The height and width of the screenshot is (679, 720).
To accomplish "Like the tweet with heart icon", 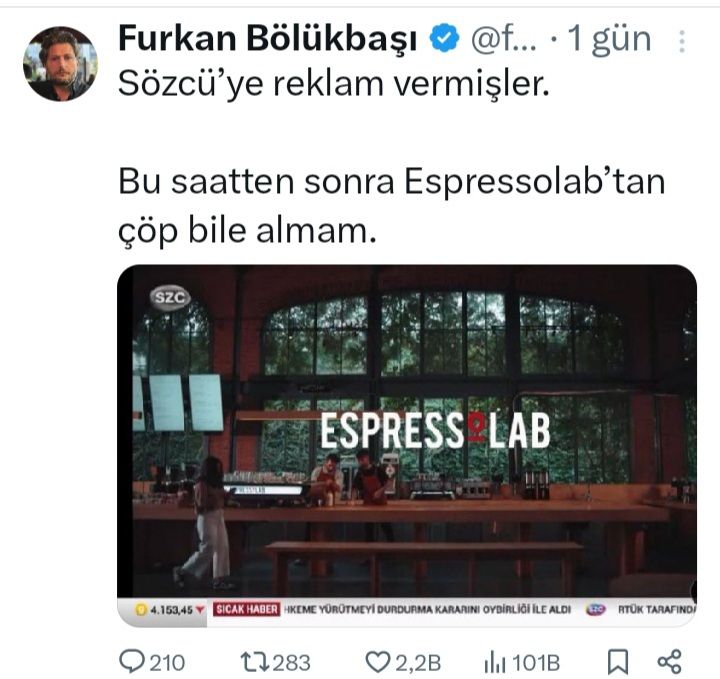I will pos(378,662).
